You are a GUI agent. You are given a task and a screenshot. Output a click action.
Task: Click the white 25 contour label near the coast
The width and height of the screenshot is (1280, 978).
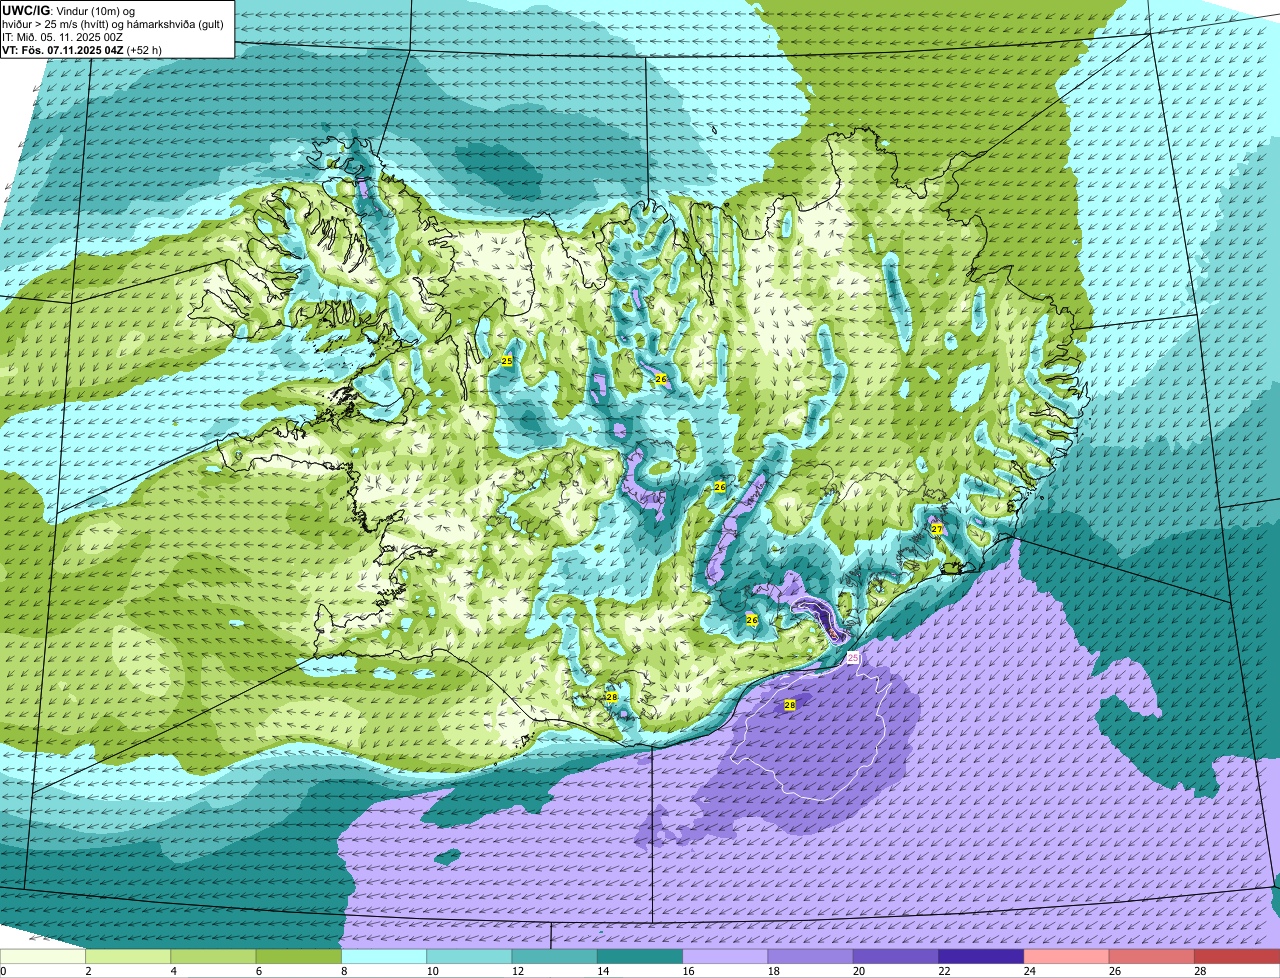[x=853, y=657]
